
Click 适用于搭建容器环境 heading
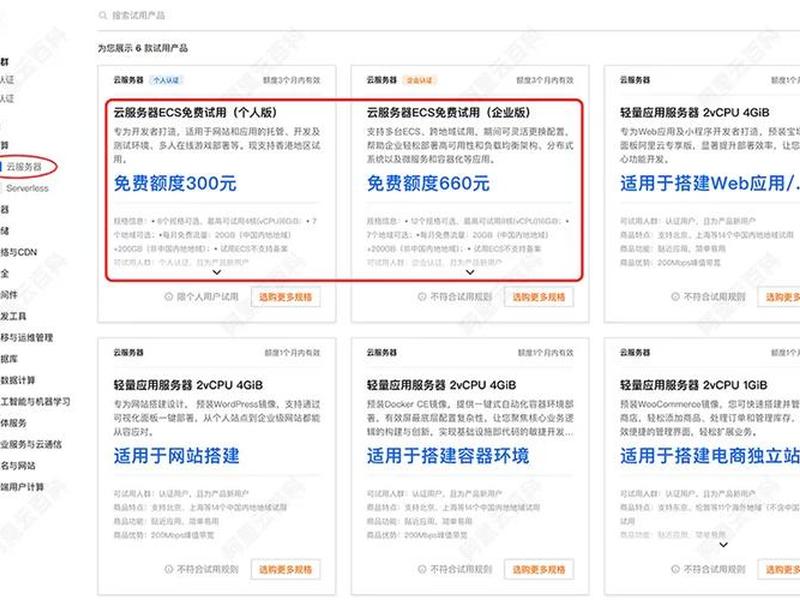coord(448,456)
